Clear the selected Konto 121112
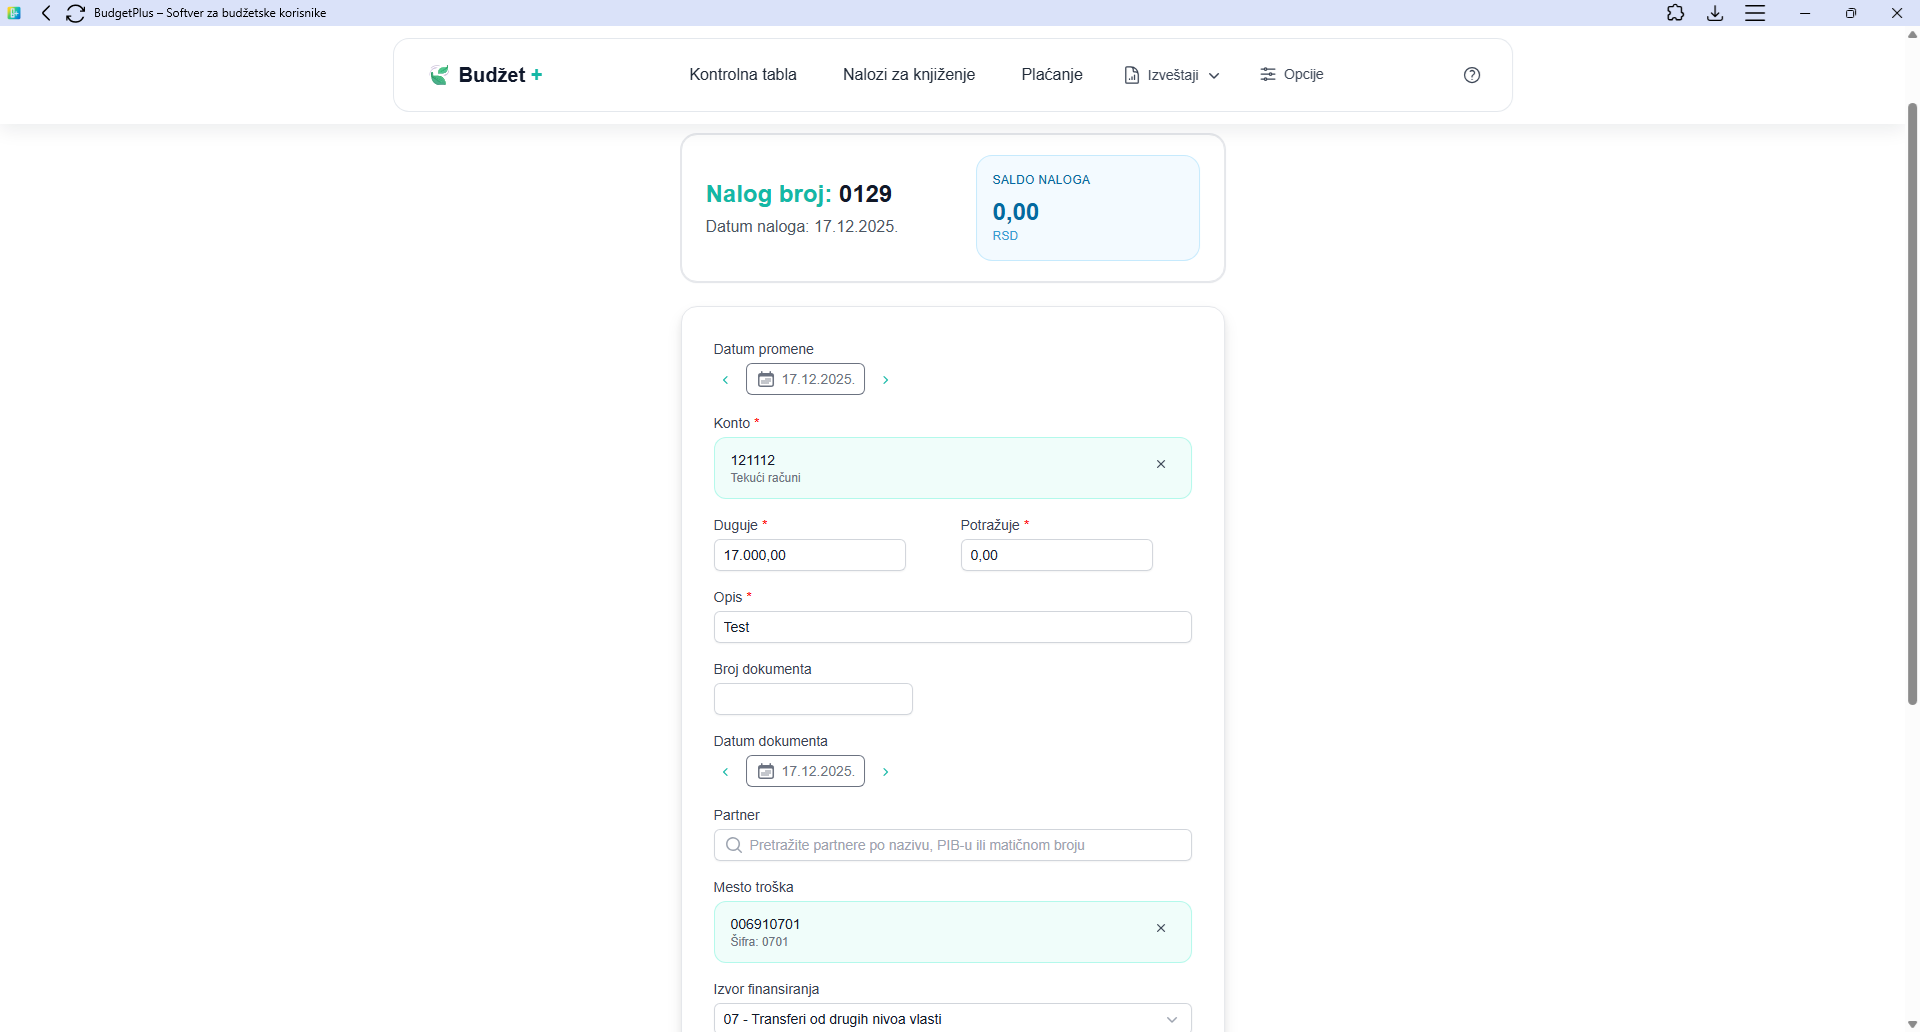The image size is (1920, 1032). coord(1161,464)
